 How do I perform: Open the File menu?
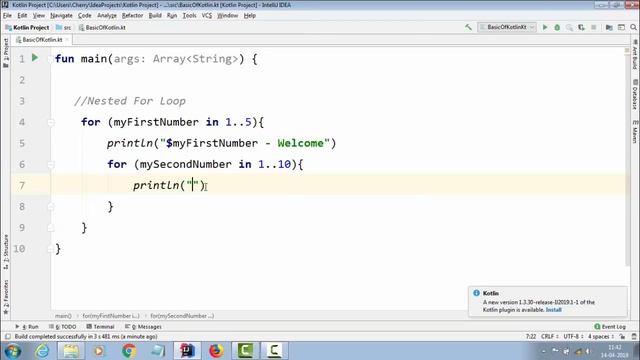[x=7, y=16]
